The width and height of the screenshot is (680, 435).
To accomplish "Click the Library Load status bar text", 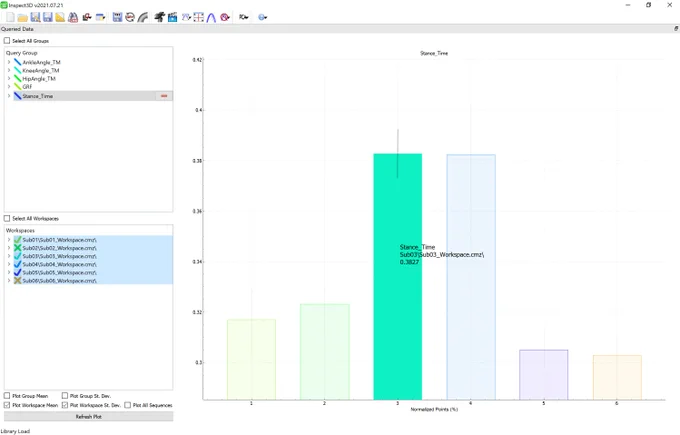I will 15,431.
